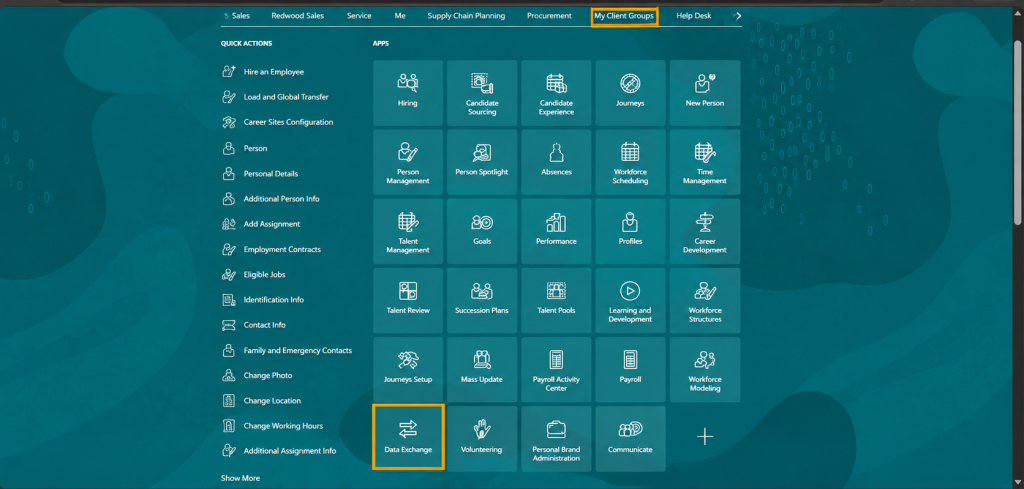Open the Performance app
This screenshot has height=489, width=1024.
556,231
